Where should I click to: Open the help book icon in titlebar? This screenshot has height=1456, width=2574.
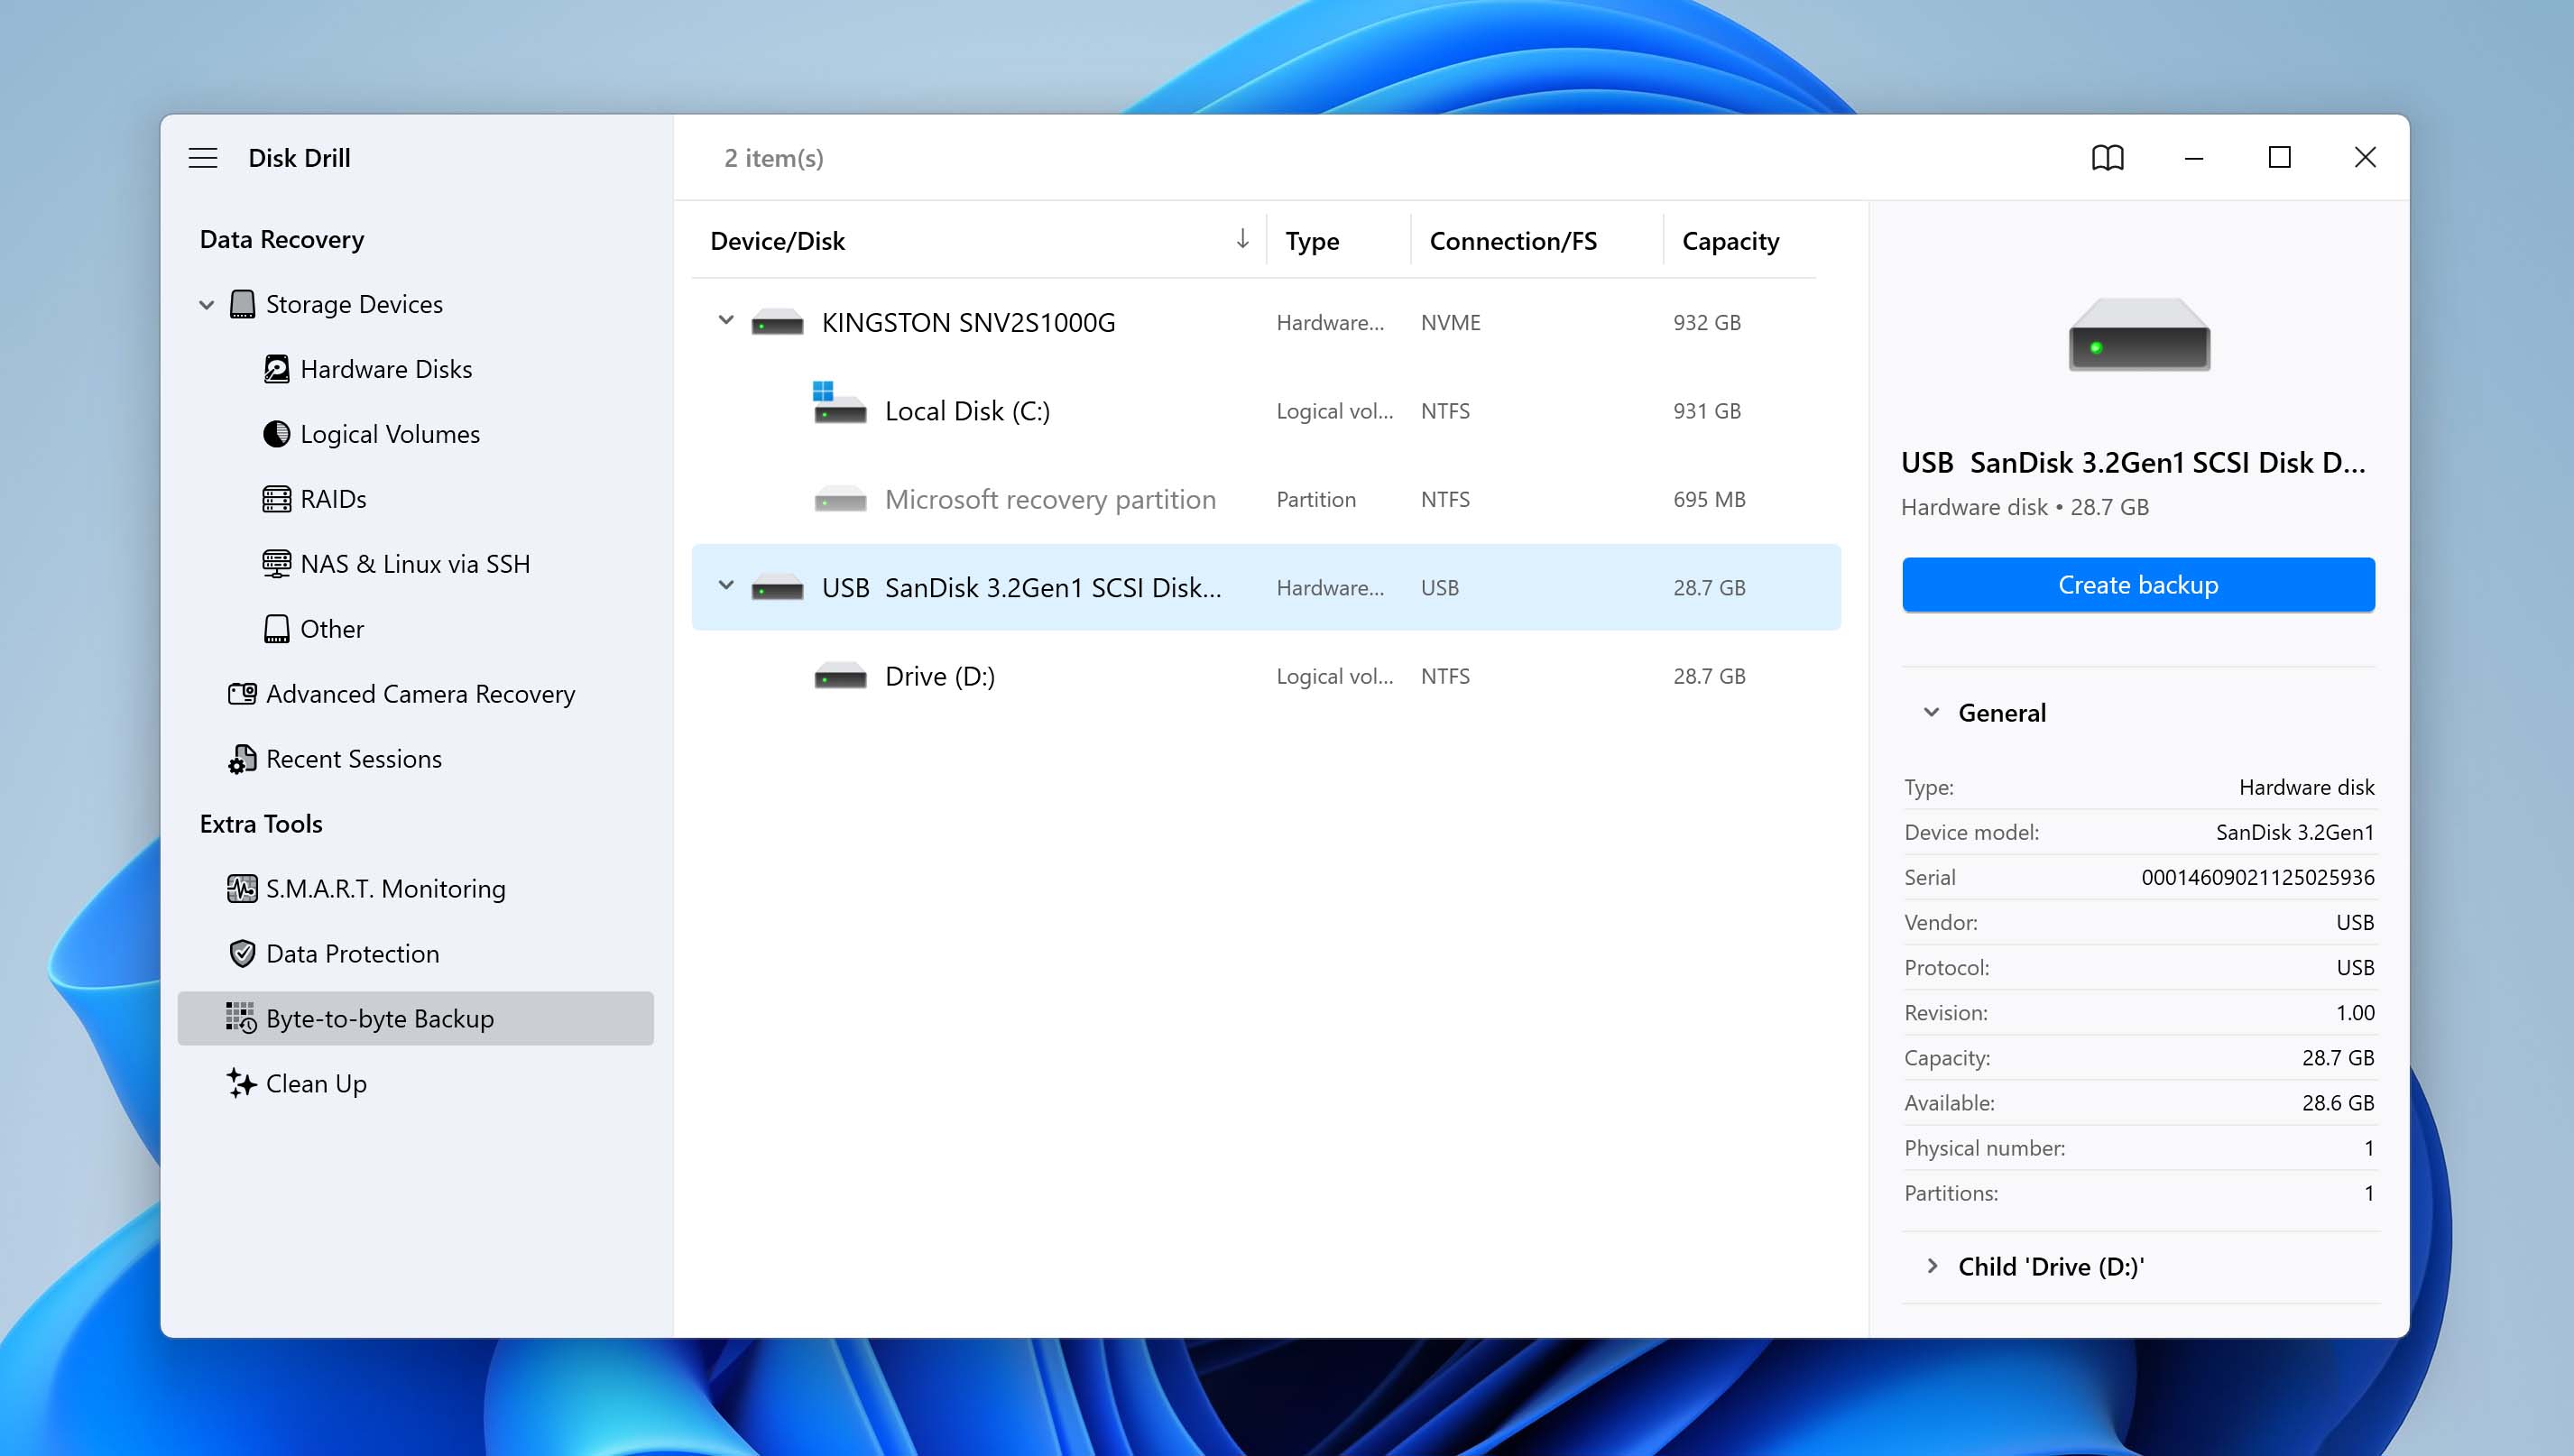click(x=2108, y=157)
